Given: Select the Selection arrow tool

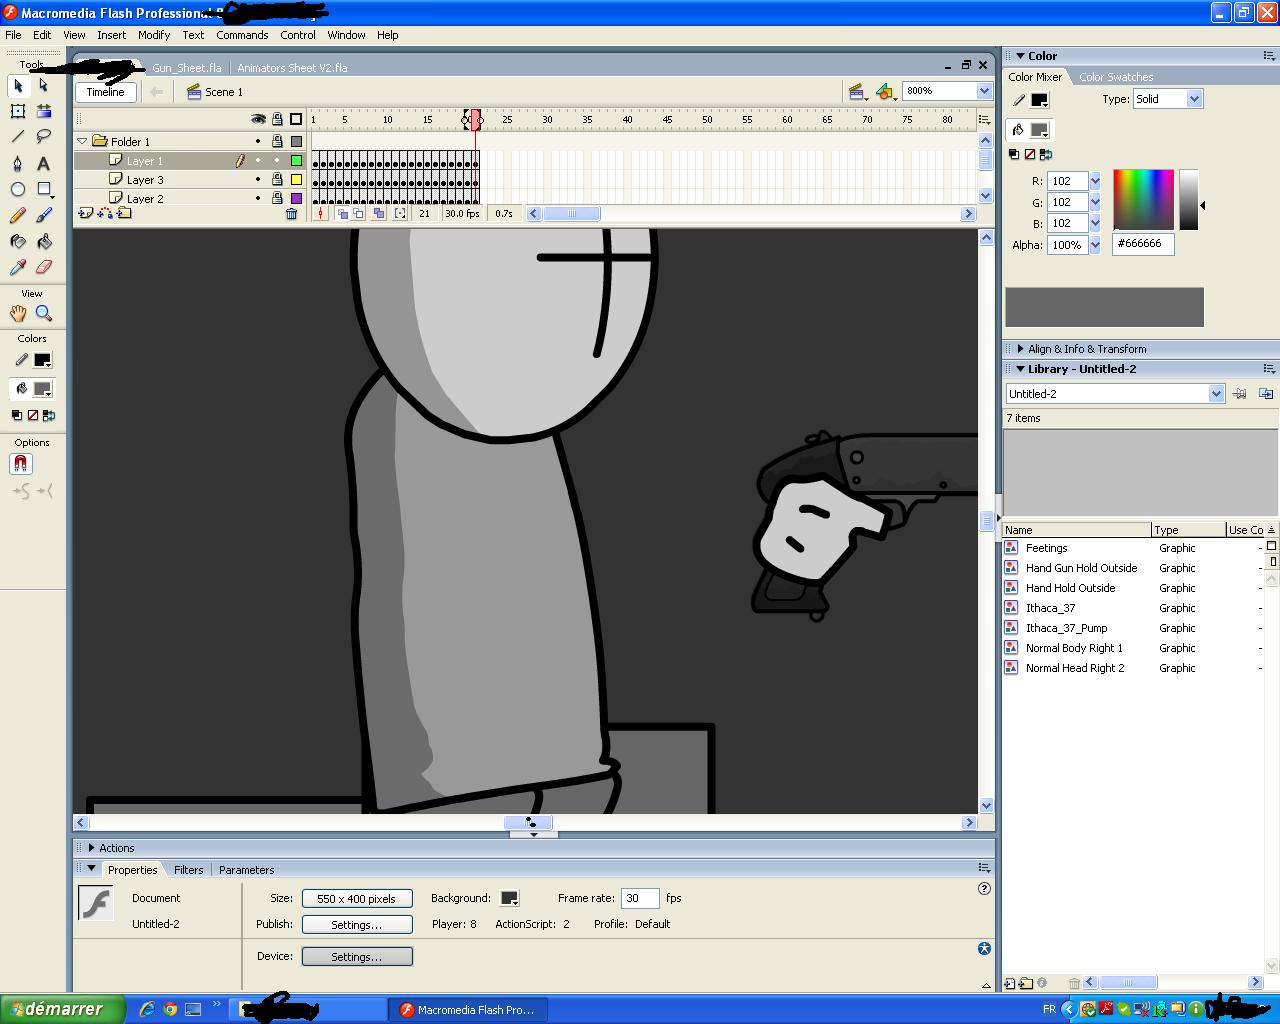Looking at the screenshot, I should tap(18, 85).
